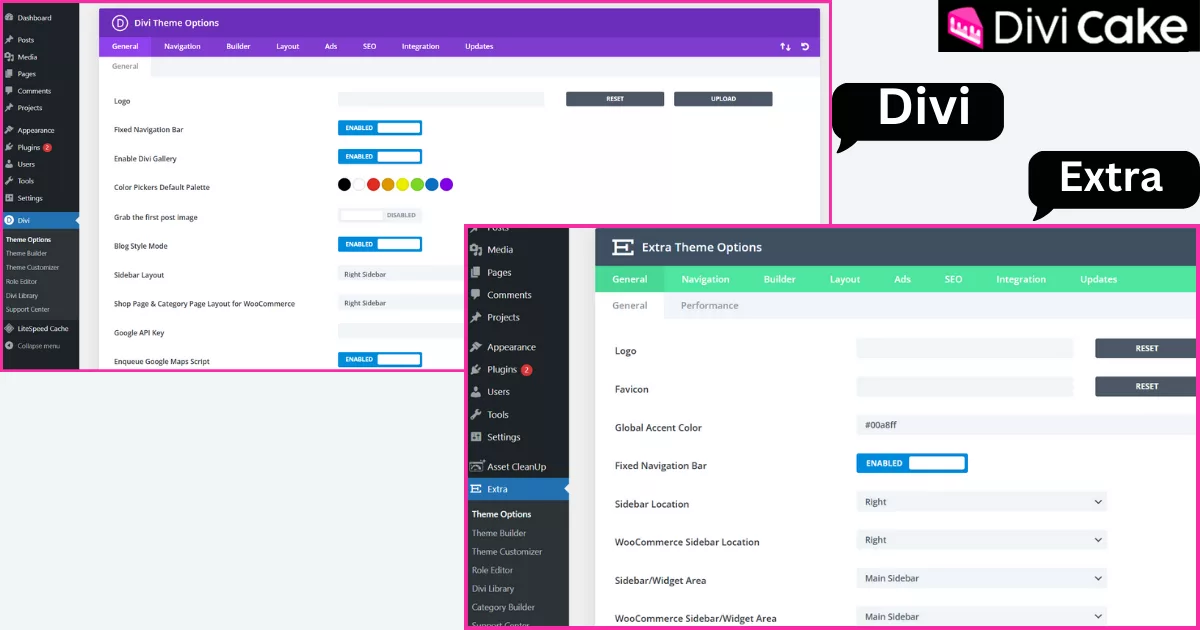Open the Integration tab in Extra Theme Options
Image resolution: width=1200 pixels, height=630 pixels.
click(x=1021, y=279)
